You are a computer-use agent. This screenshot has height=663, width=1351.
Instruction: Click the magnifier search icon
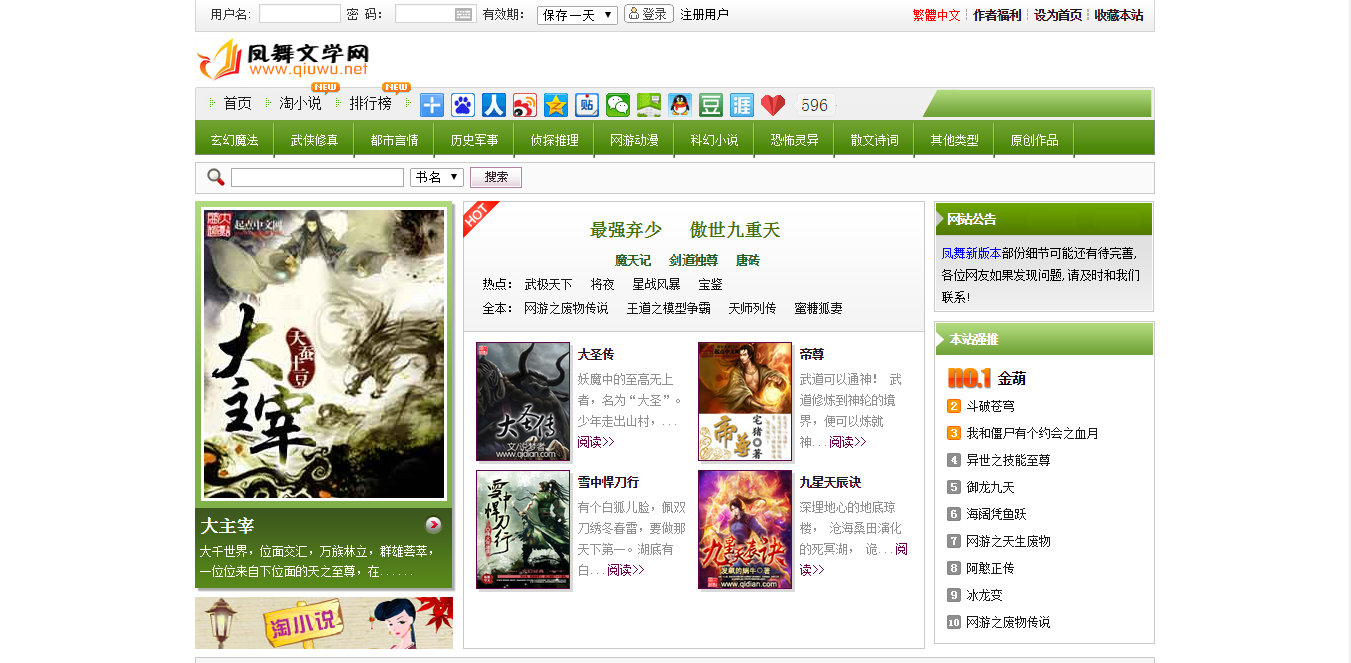216,177
